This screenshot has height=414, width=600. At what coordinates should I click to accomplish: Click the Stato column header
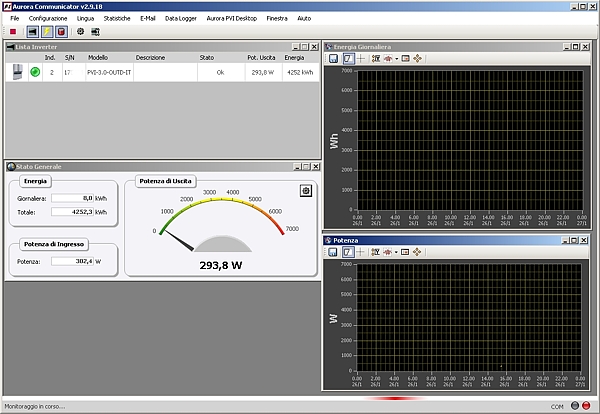click(207, 58)
